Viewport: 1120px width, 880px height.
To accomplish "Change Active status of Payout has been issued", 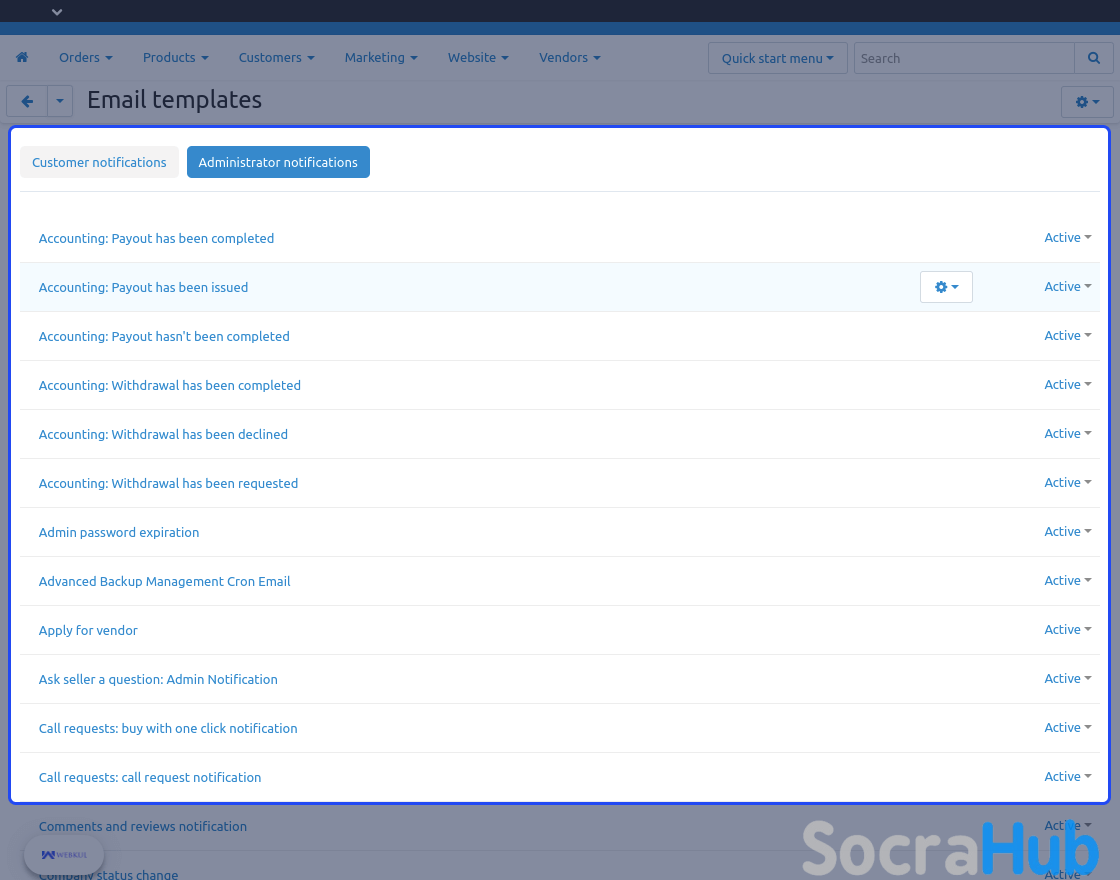I will pos(1068,286).
